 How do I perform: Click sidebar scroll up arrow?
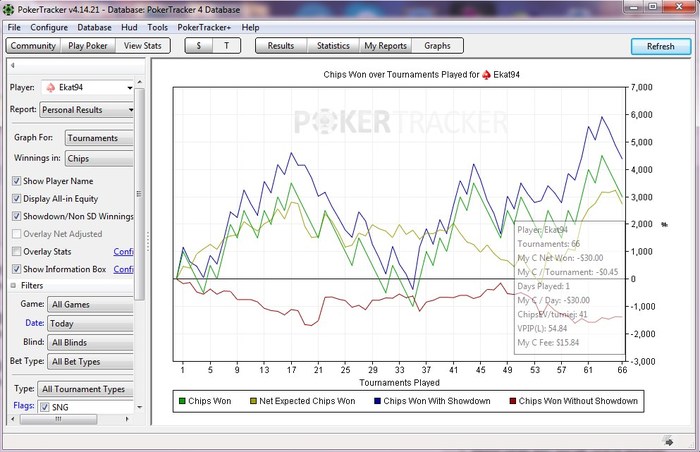tap(139, 82)
